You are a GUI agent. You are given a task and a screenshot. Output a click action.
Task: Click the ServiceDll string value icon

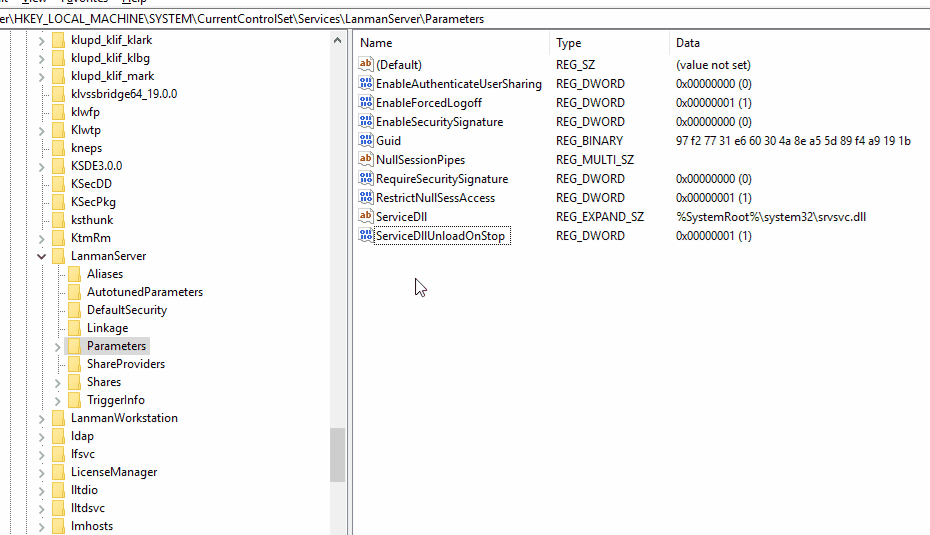coord(366,216)
